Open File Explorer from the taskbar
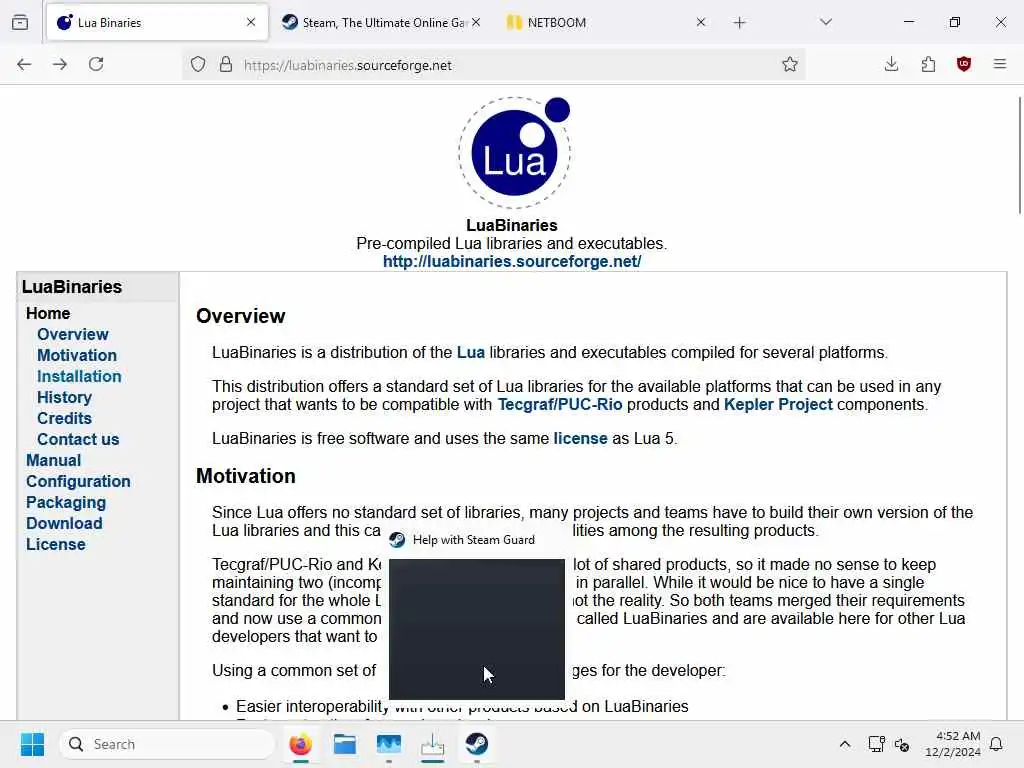The width and height of the screenshot is (1024, 768). coord(344,744)
